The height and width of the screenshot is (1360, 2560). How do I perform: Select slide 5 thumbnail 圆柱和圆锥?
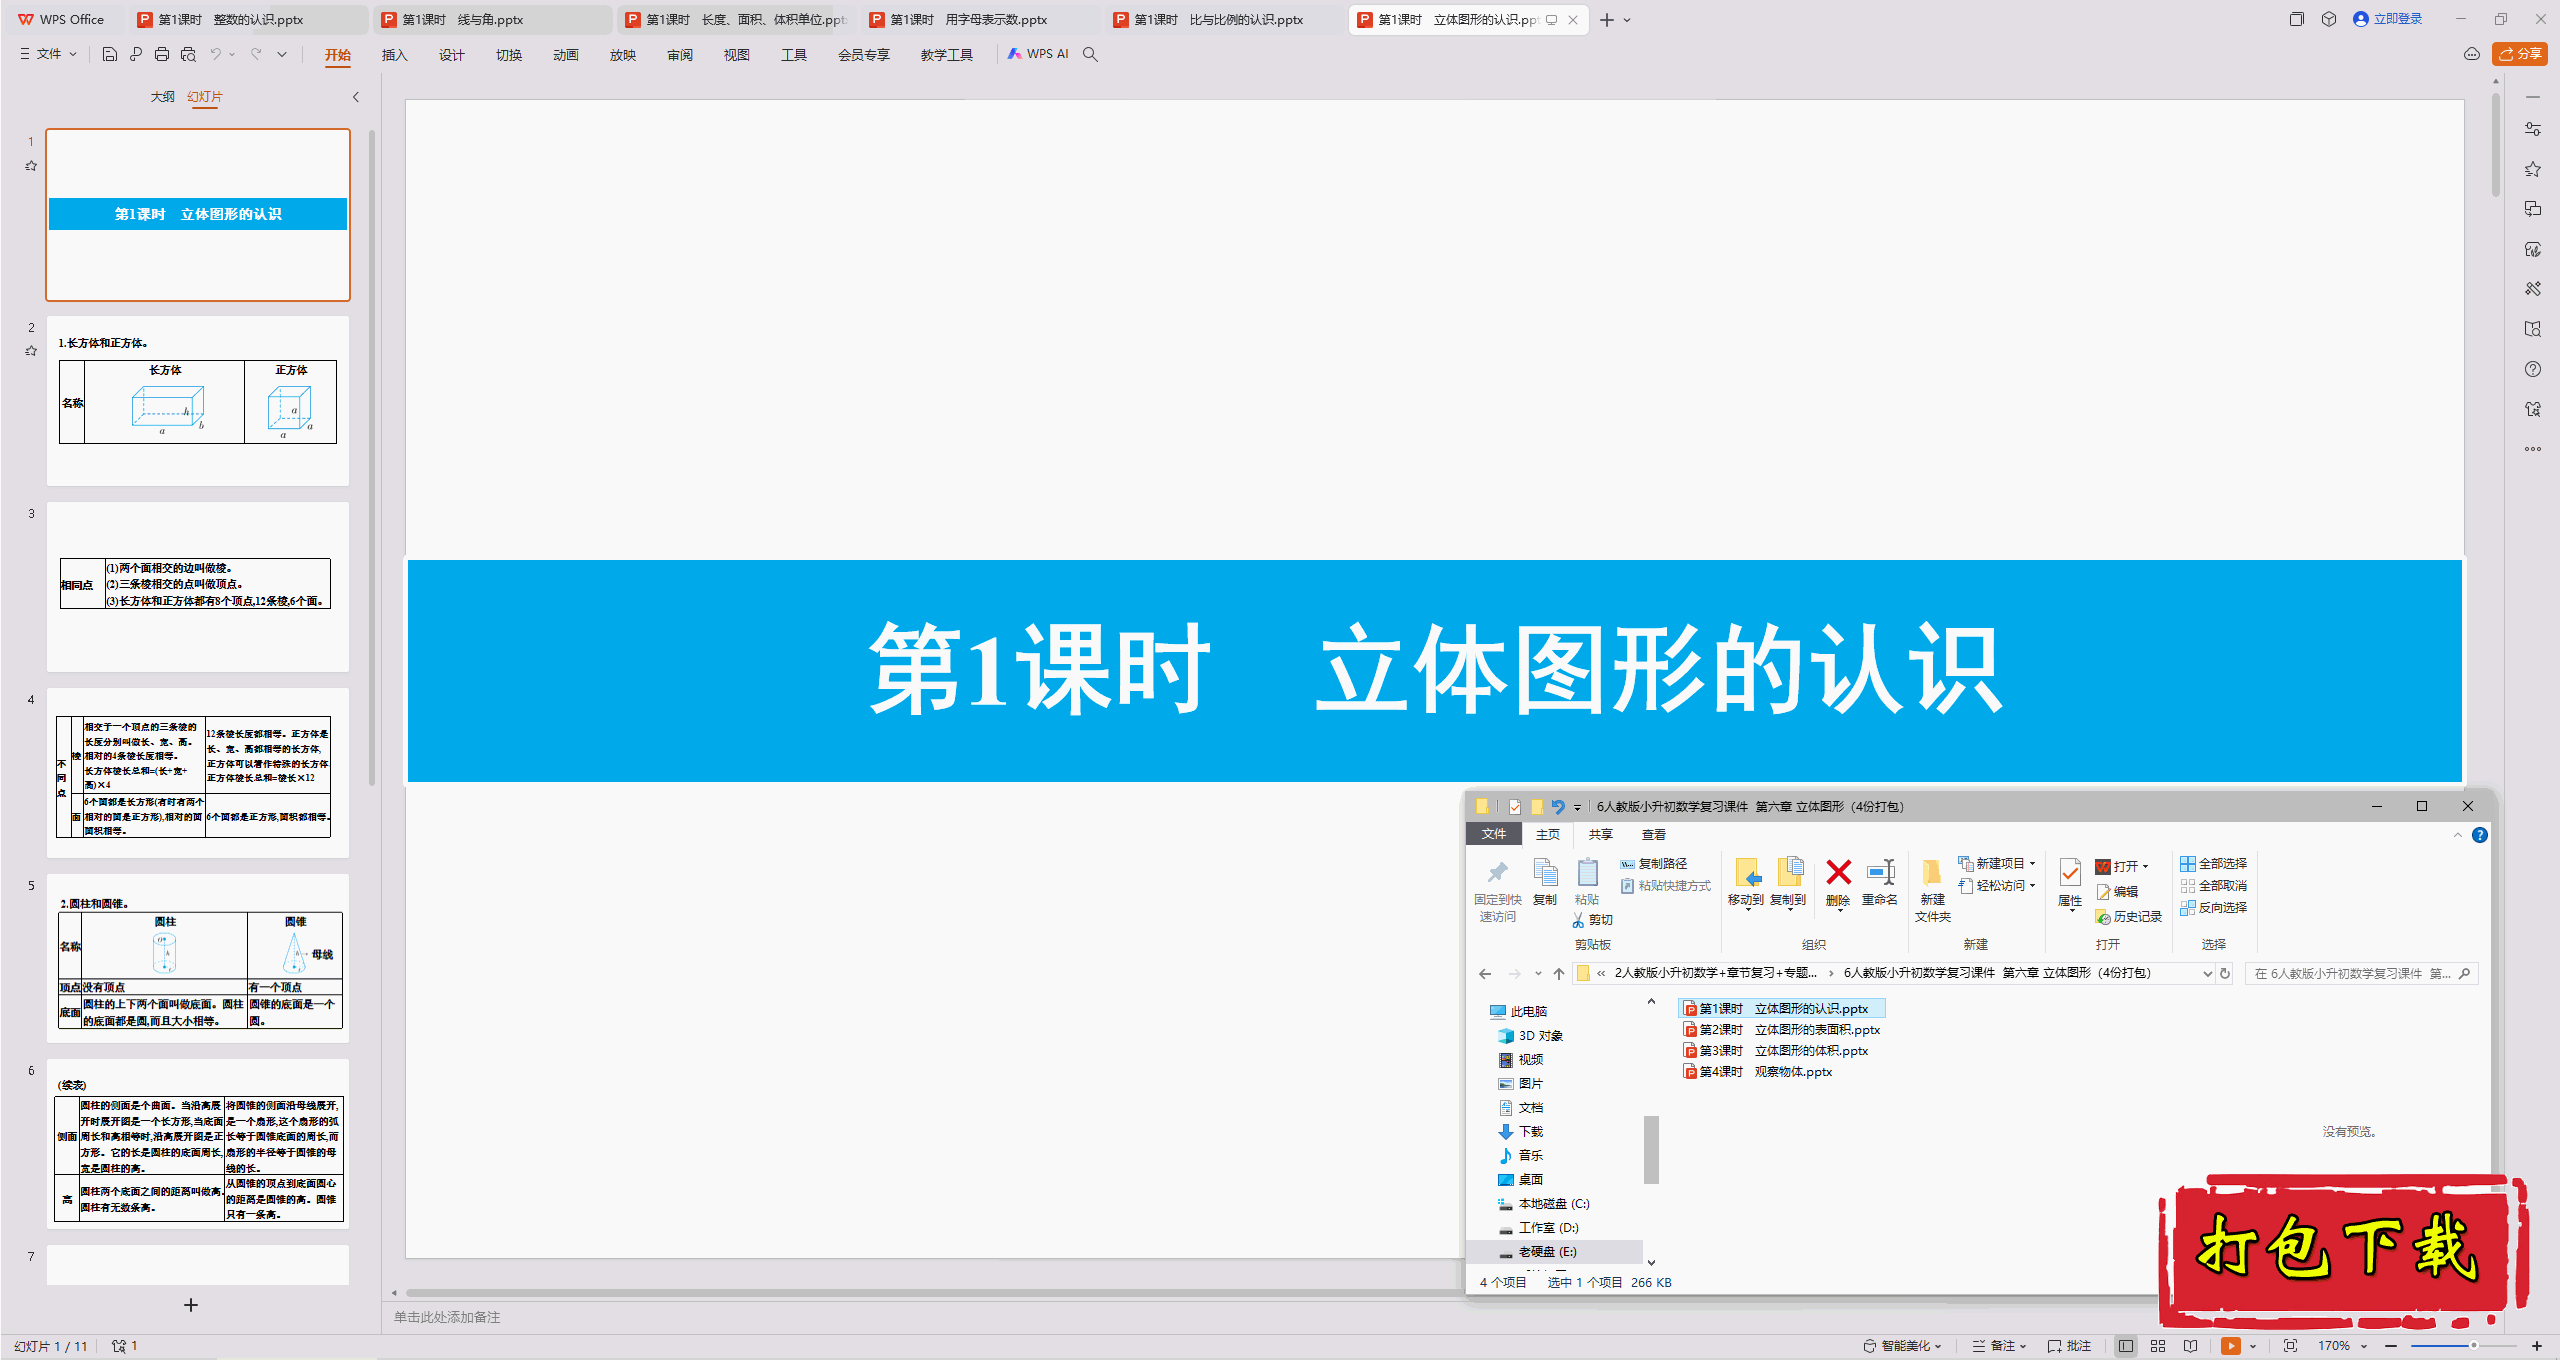tap(198, 959)
